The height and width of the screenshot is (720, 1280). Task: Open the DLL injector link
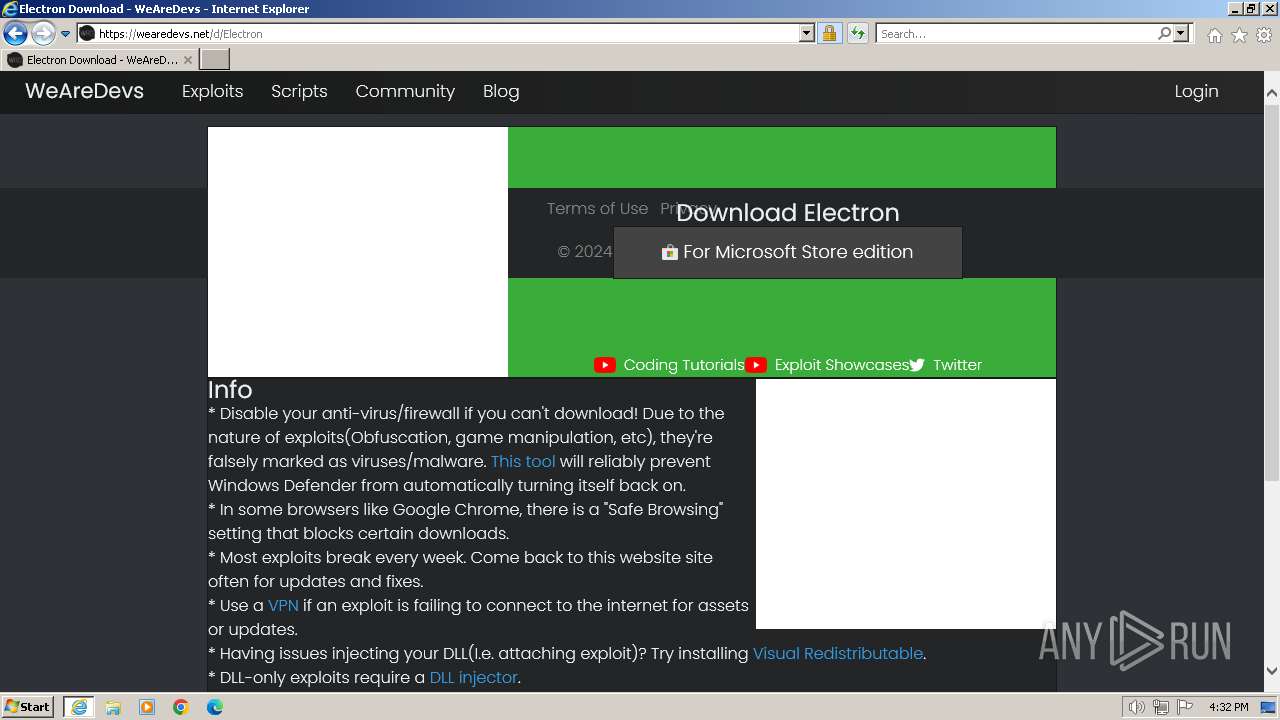tap(473, 677)
